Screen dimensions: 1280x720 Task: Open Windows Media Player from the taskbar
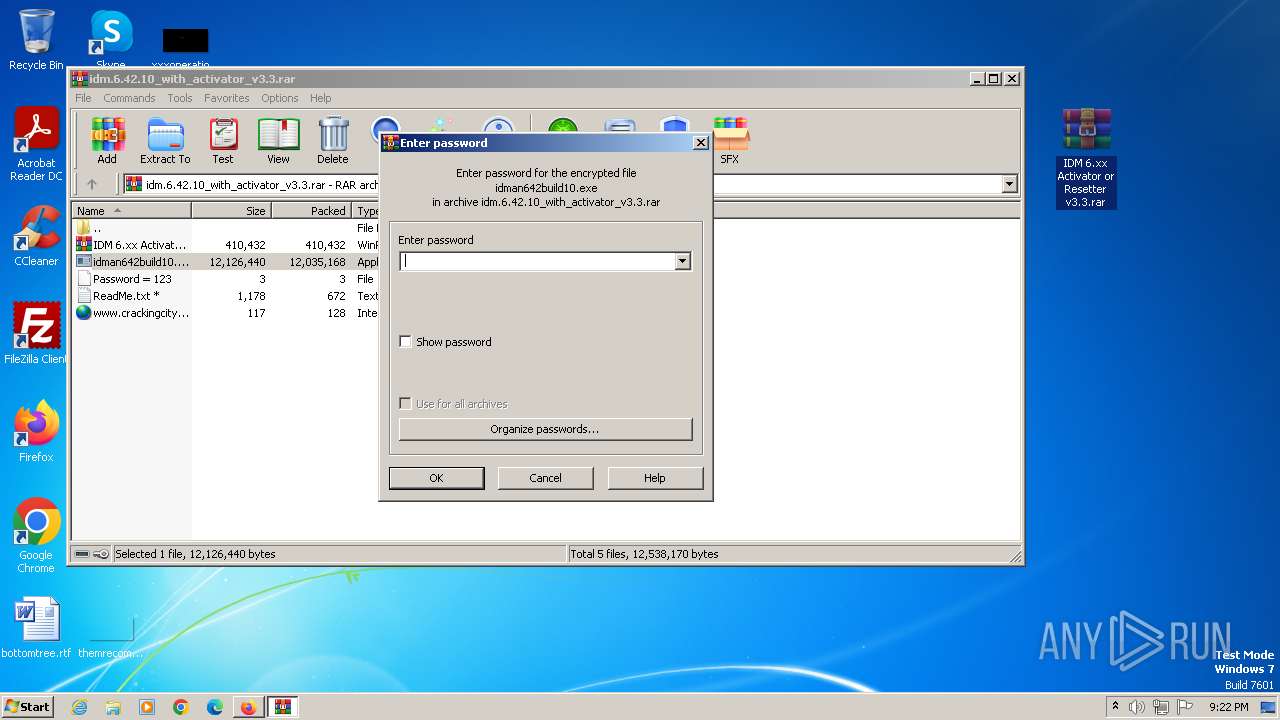click(147, 707)
